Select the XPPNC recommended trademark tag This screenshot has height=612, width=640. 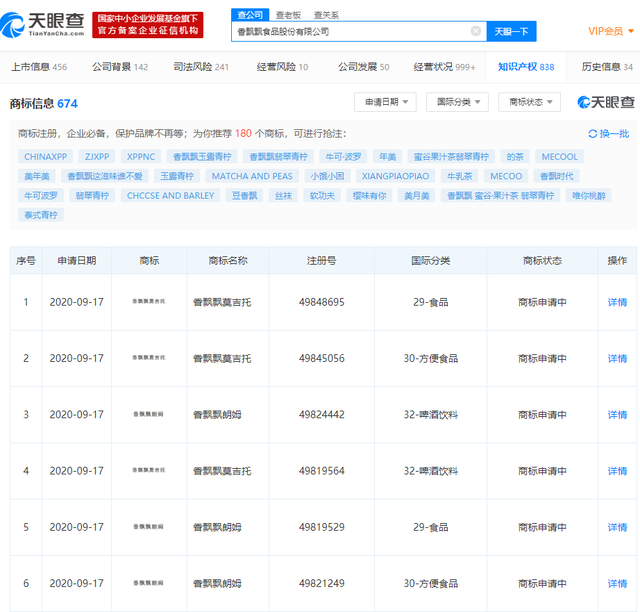click(x=141, y=157)
